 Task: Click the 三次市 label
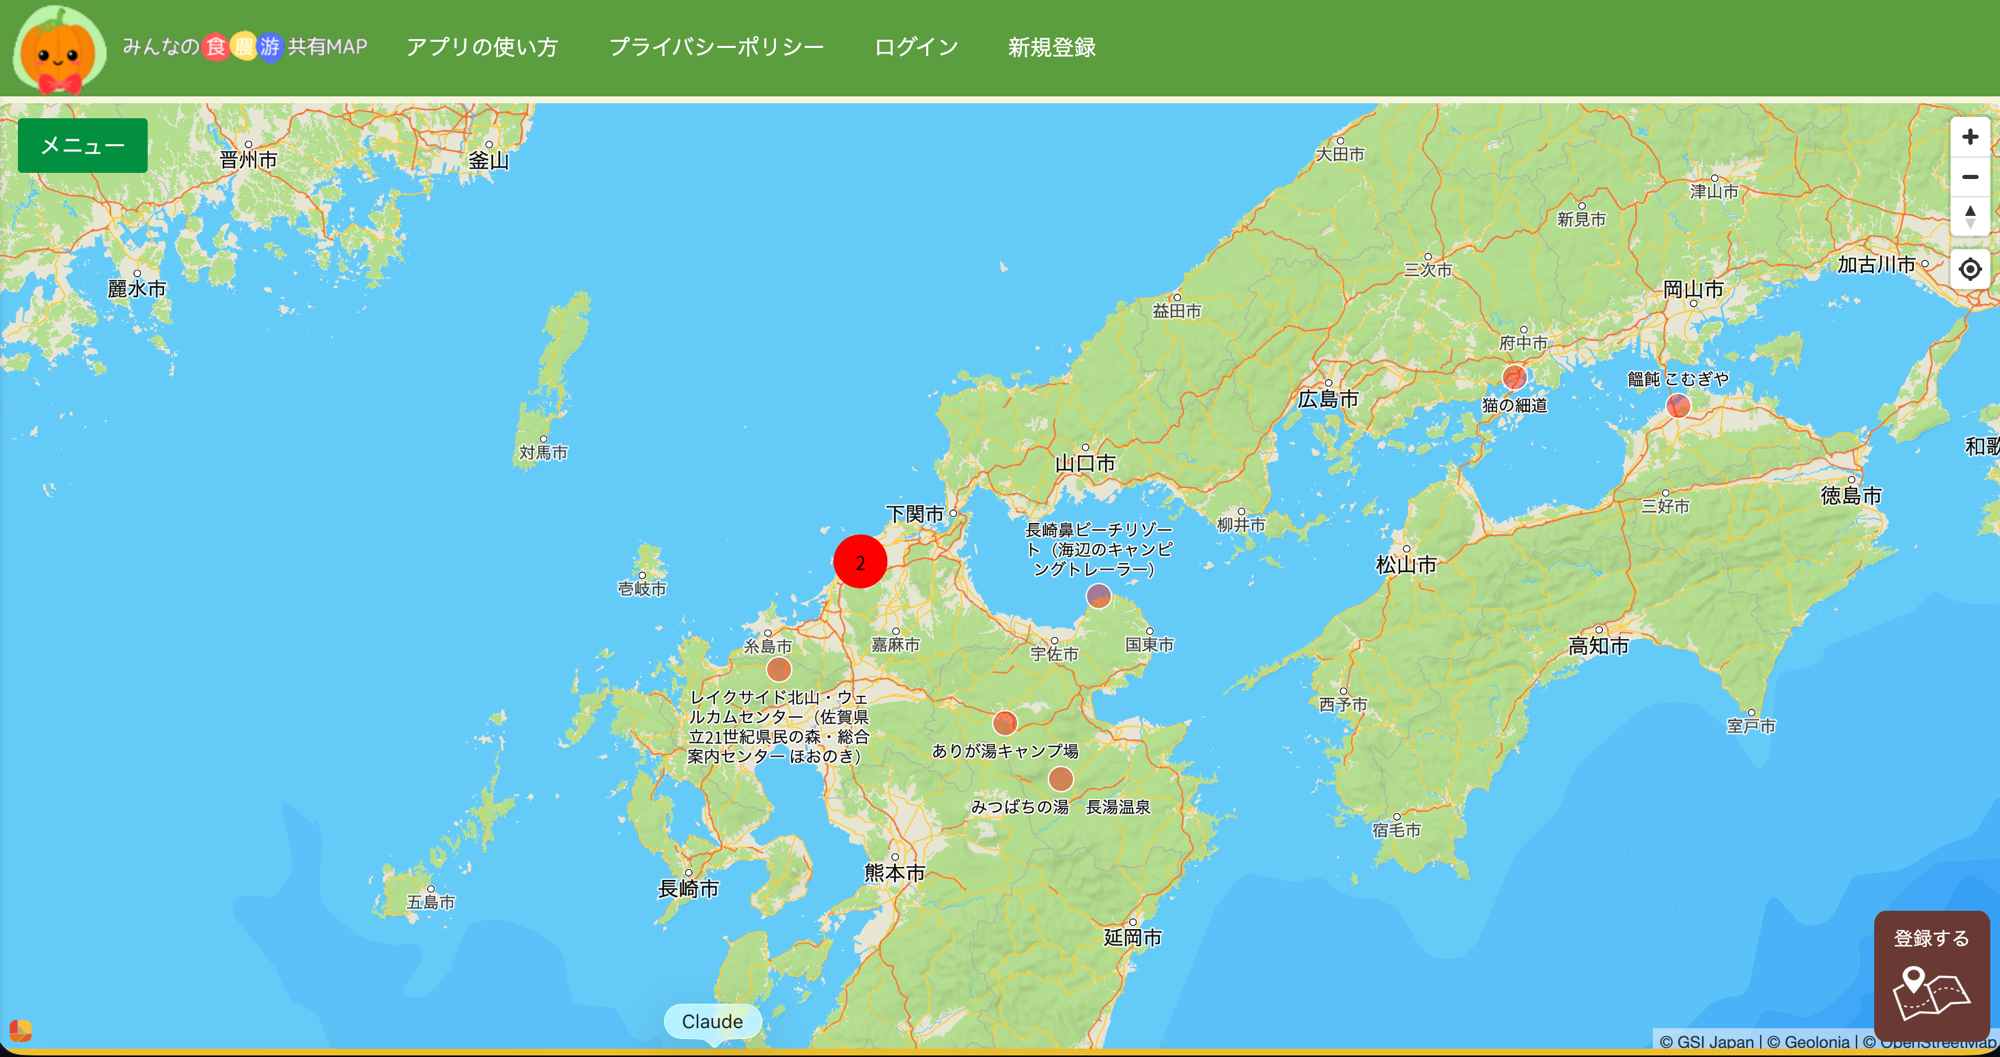coord(1428,270)
